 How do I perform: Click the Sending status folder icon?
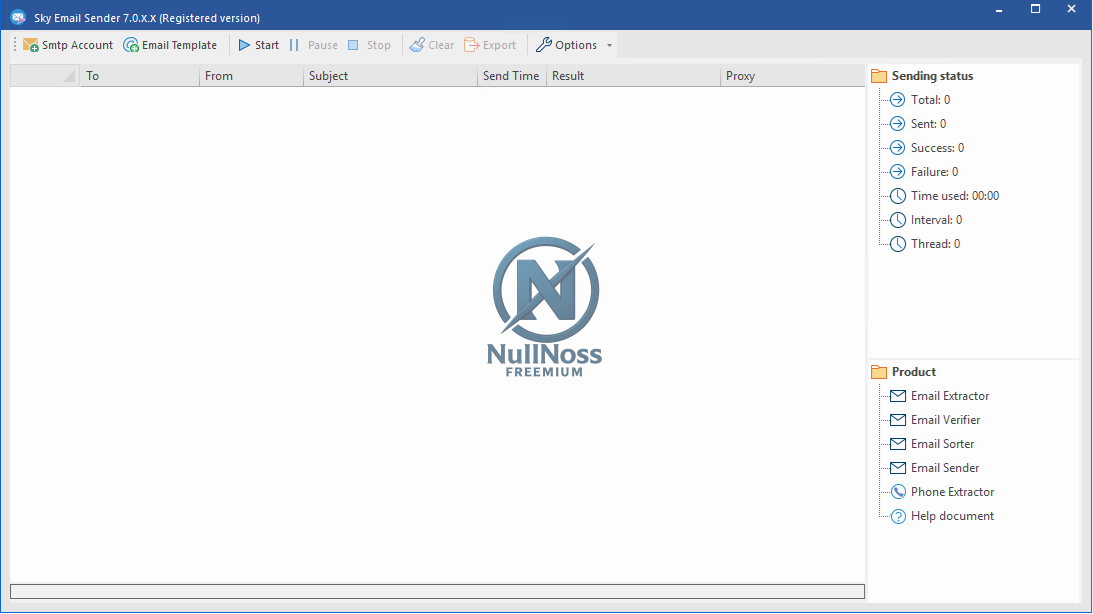(x=879, y=76)
